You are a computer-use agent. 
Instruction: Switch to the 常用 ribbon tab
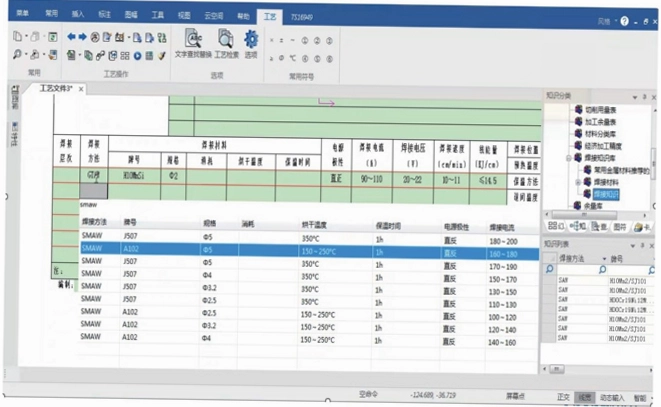[x=51, y=13]
